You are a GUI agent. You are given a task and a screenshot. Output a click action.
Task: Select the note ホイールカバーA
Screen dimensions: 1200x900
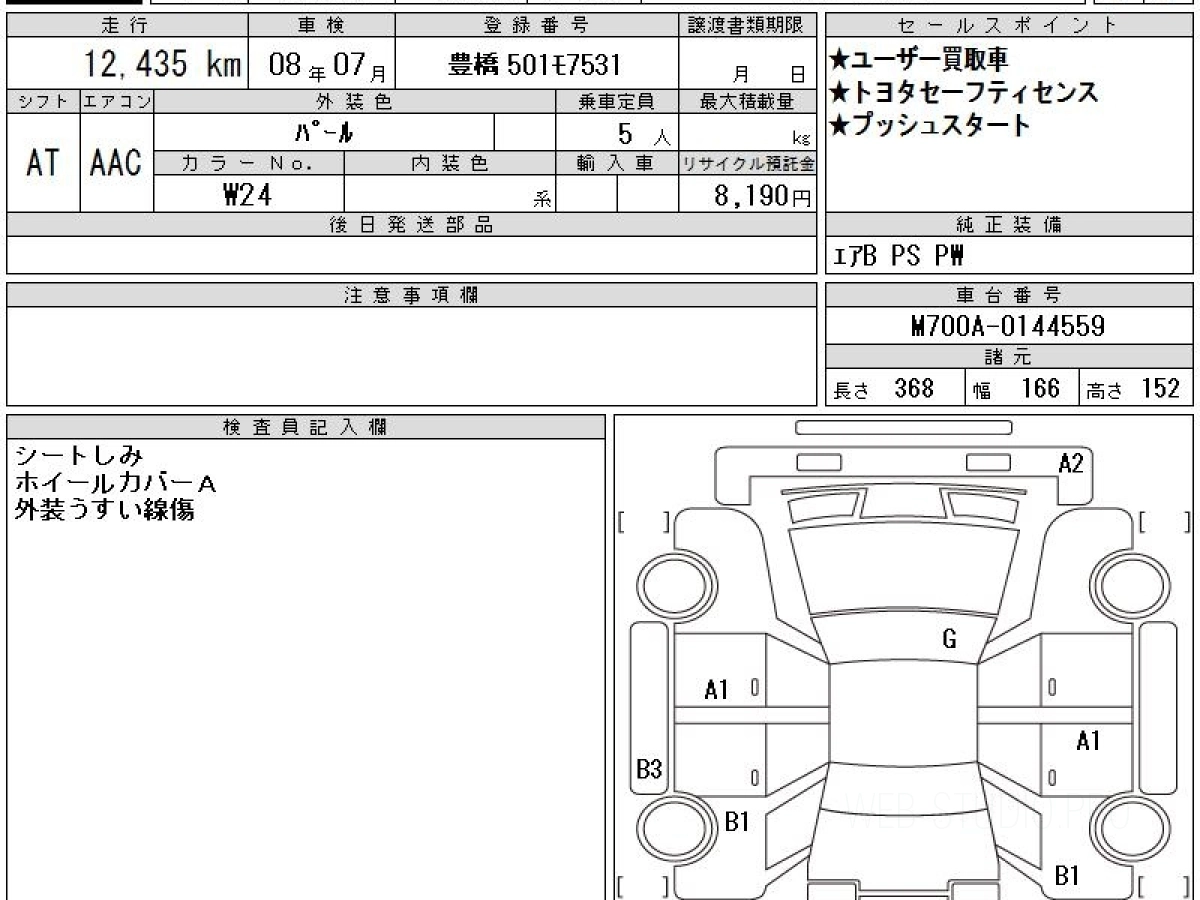tap(115, 484)
